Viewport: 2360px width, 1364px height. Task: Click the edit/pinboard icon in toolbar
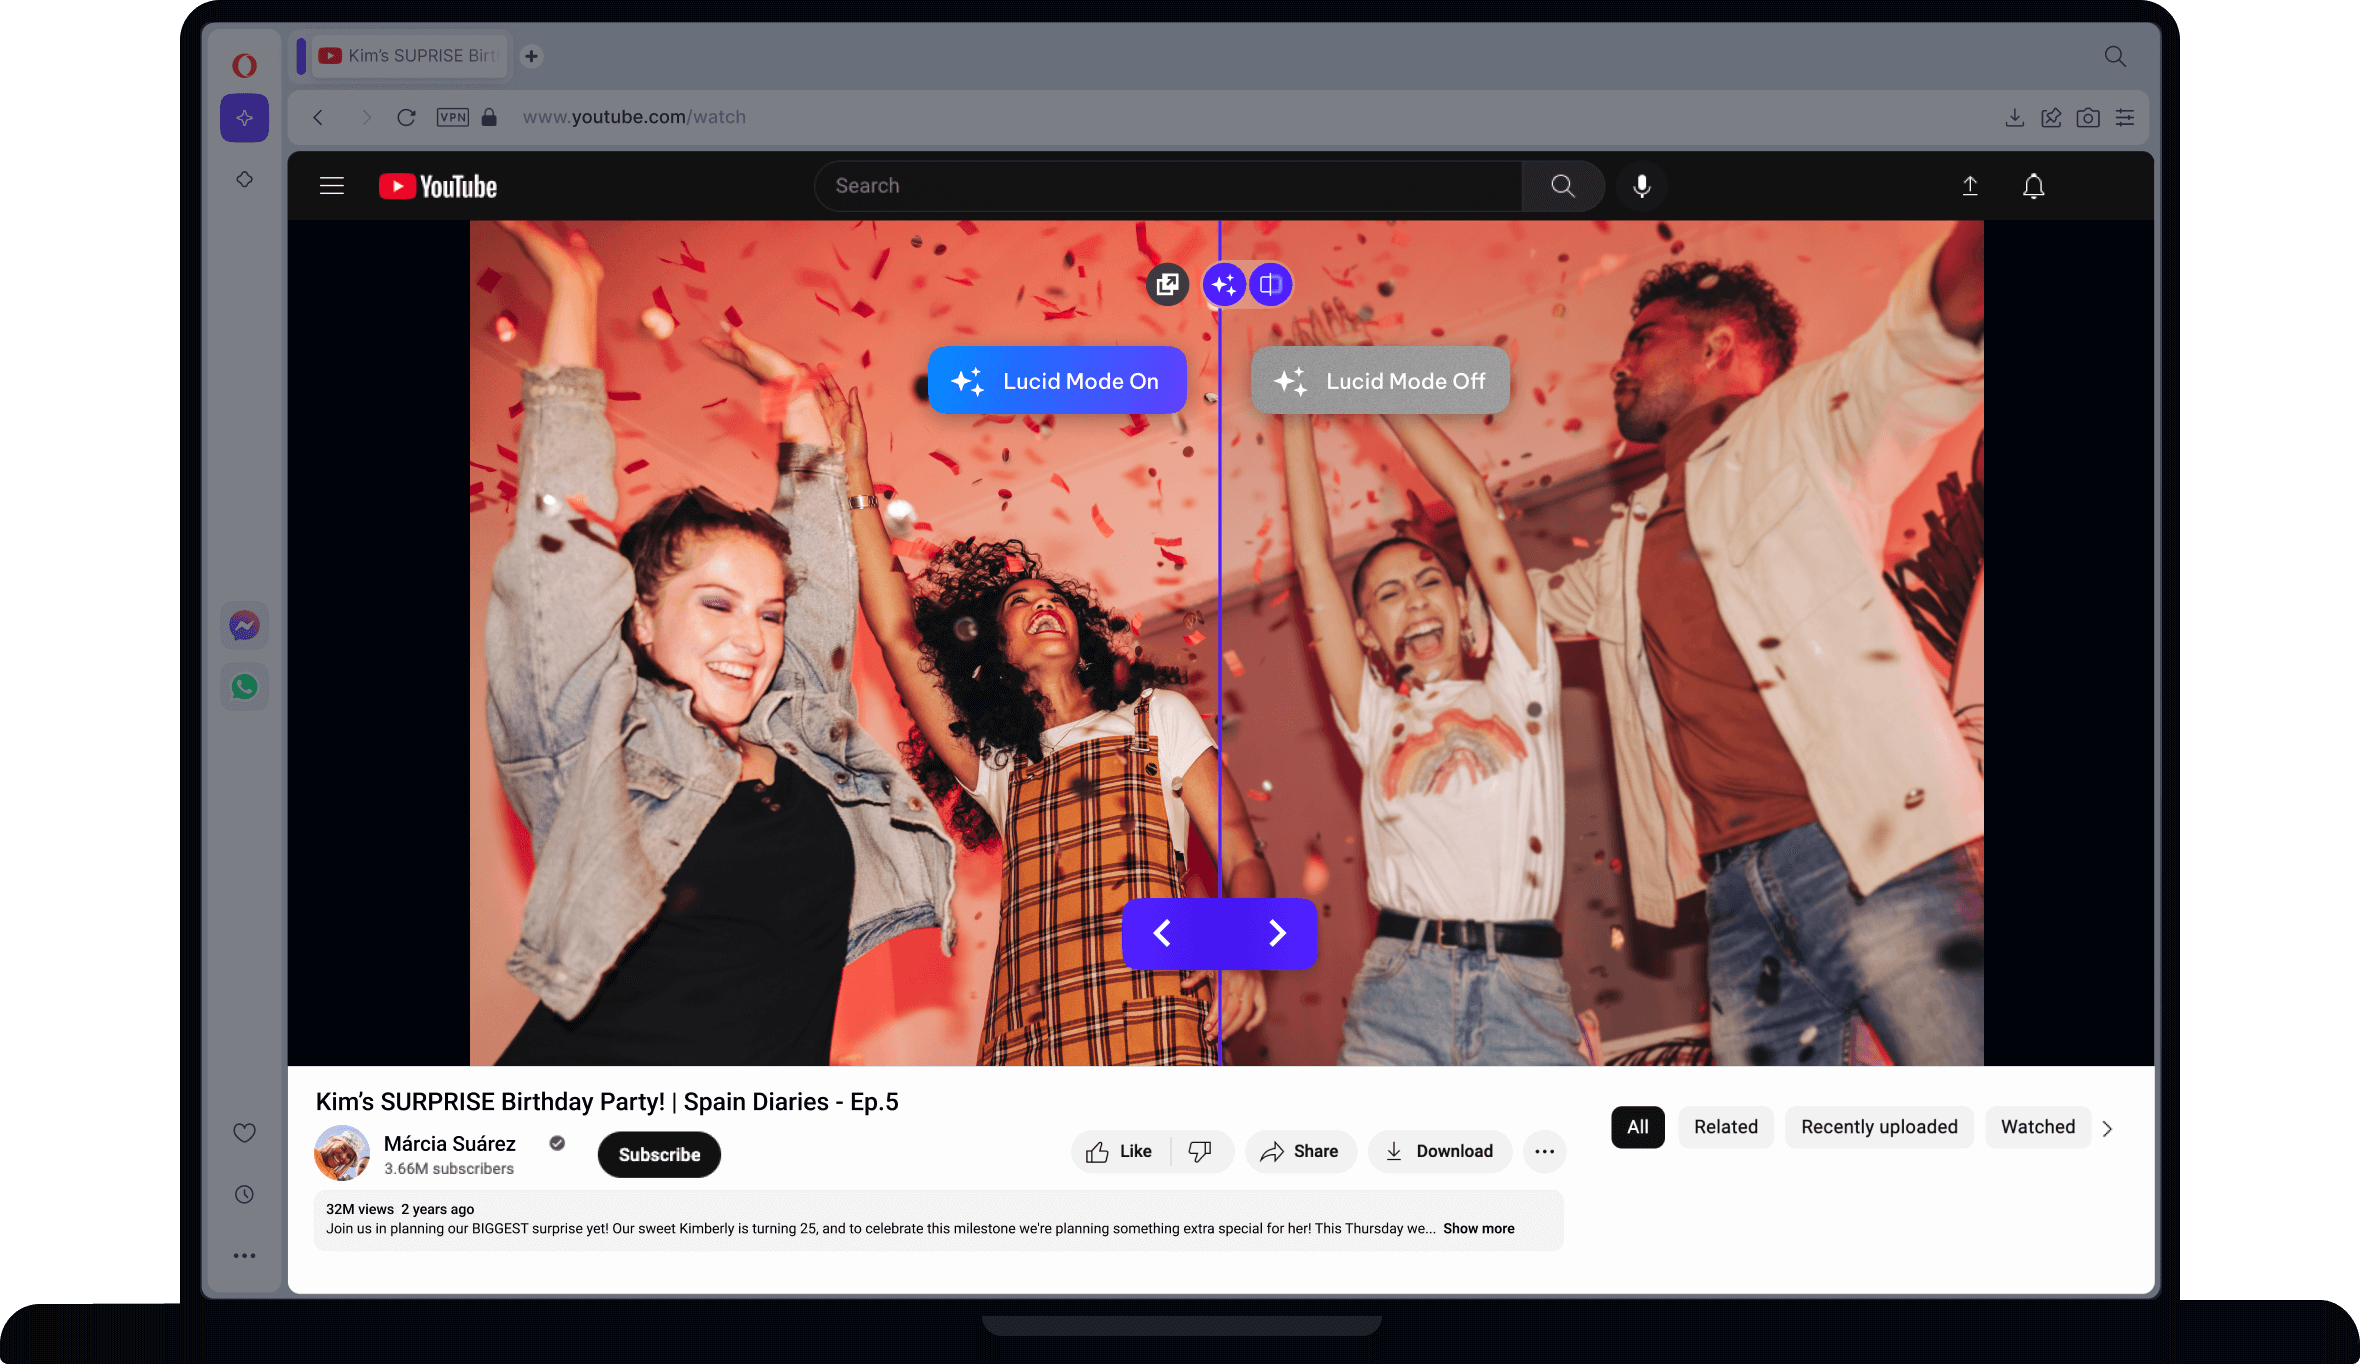(x=2051, y=118)
